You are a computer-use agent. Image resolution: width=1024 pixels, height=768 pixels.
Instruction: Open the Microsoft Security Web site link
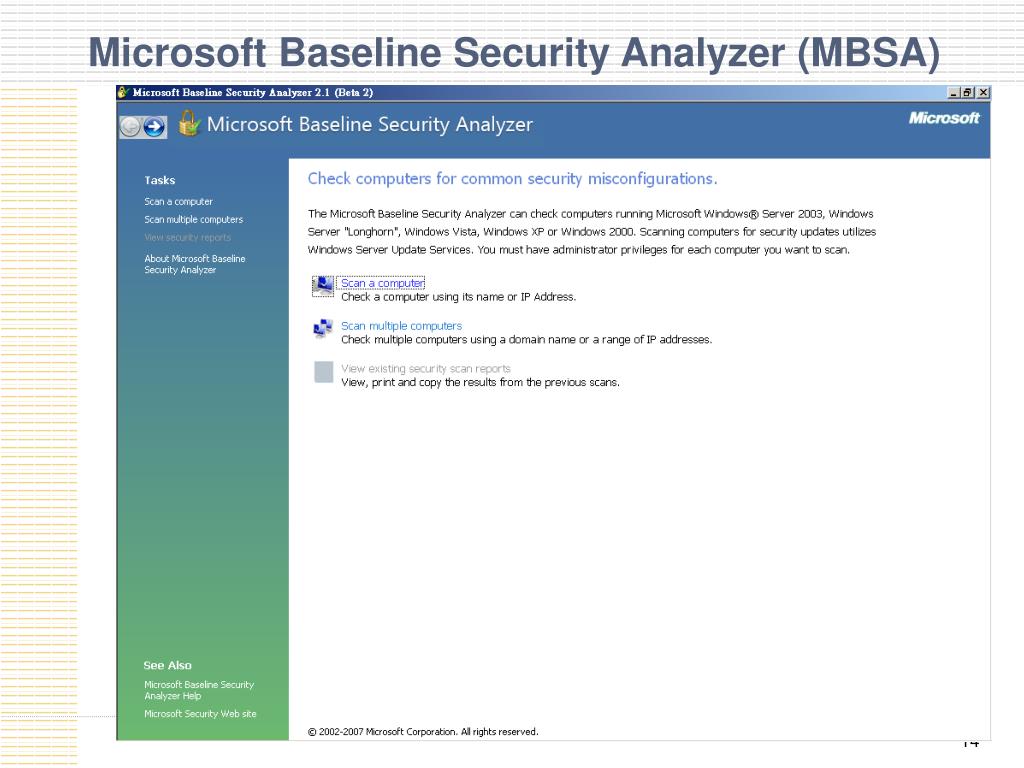point(200,714)
